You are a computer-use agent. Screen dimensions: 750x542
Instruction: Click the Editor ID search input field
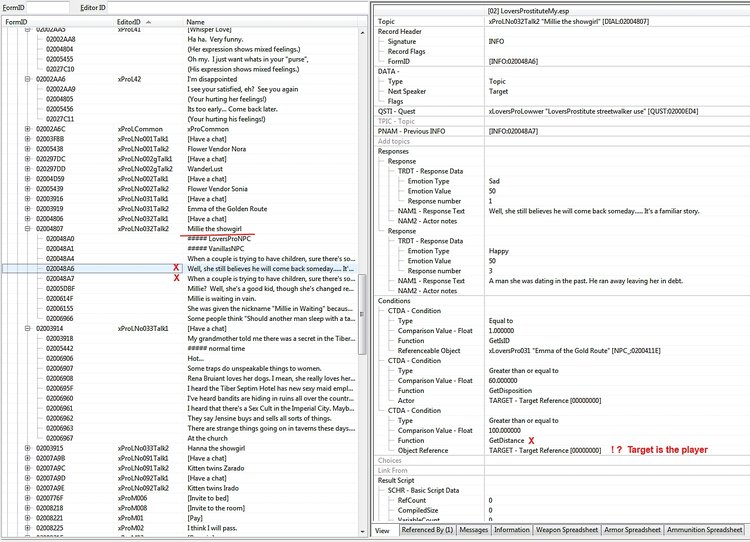coord(237,8)
